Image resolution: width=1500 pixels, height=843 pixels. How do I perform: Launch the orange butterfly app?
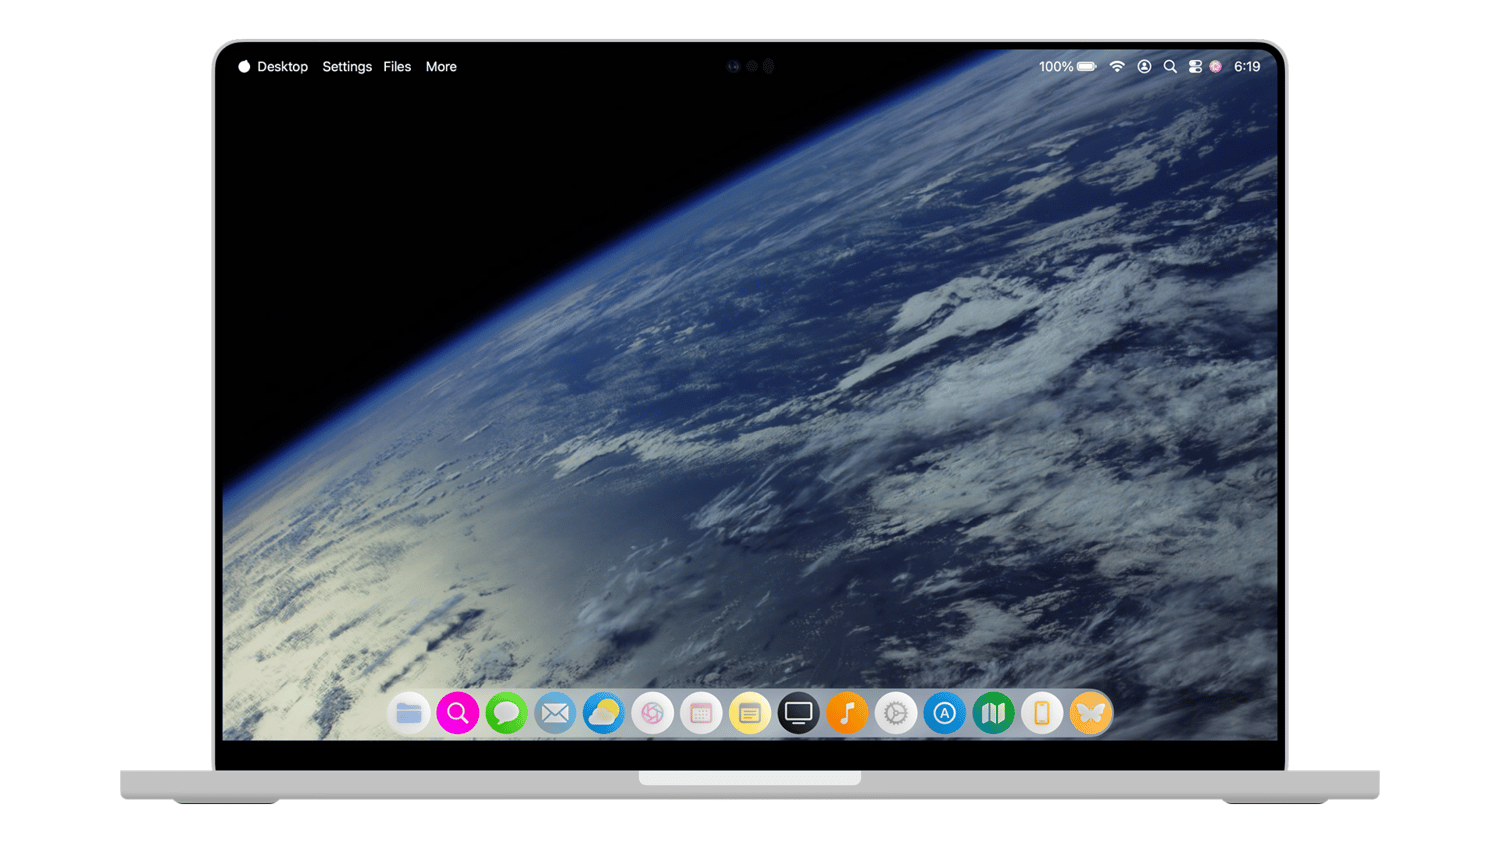[x=1090, y=713]
